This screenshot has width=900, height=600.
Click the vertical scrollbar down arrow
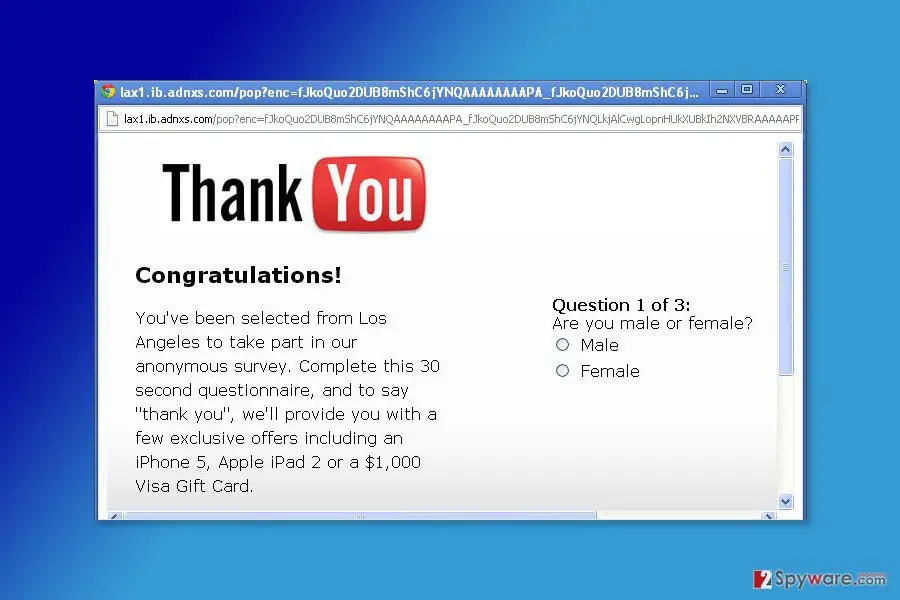click(785, 501)
